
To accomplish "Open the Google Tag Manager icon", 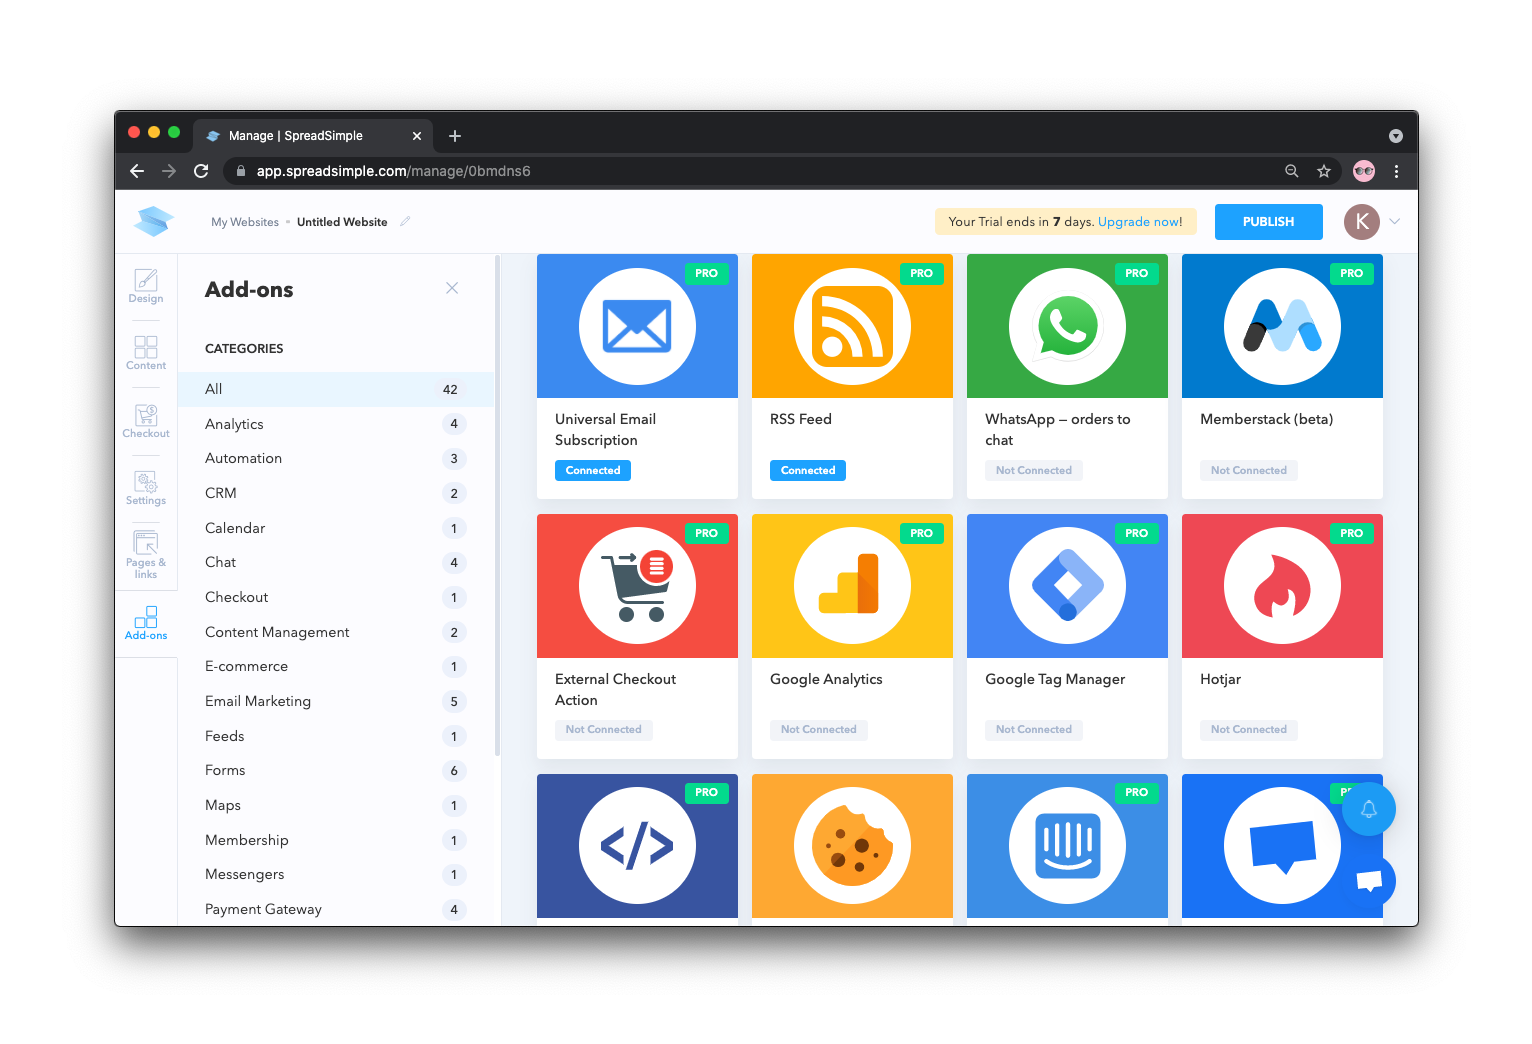I will pyautogui.click(x=1067, y=586).
